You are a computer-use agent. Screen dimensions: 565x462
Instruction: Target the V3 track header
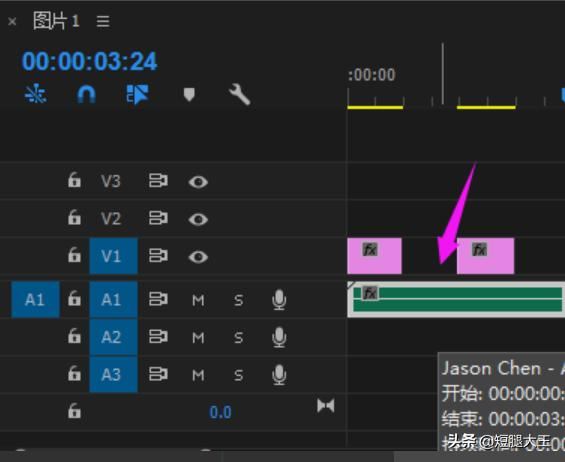[111, 181]
